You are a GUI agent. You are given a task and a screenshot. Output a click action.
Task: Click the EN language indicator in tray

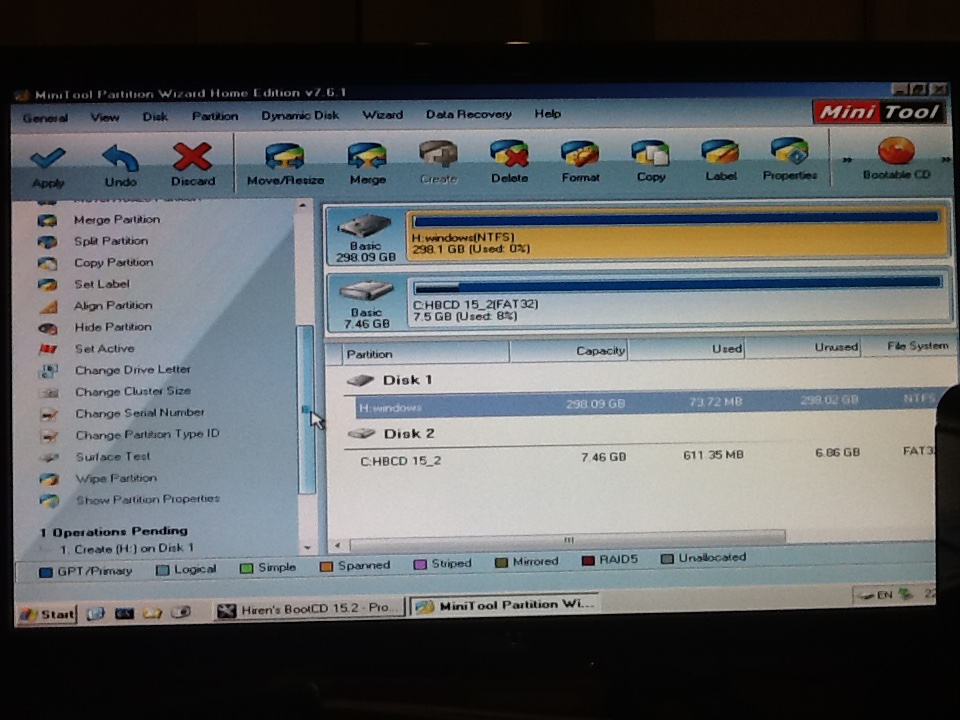tap(884, 594)
